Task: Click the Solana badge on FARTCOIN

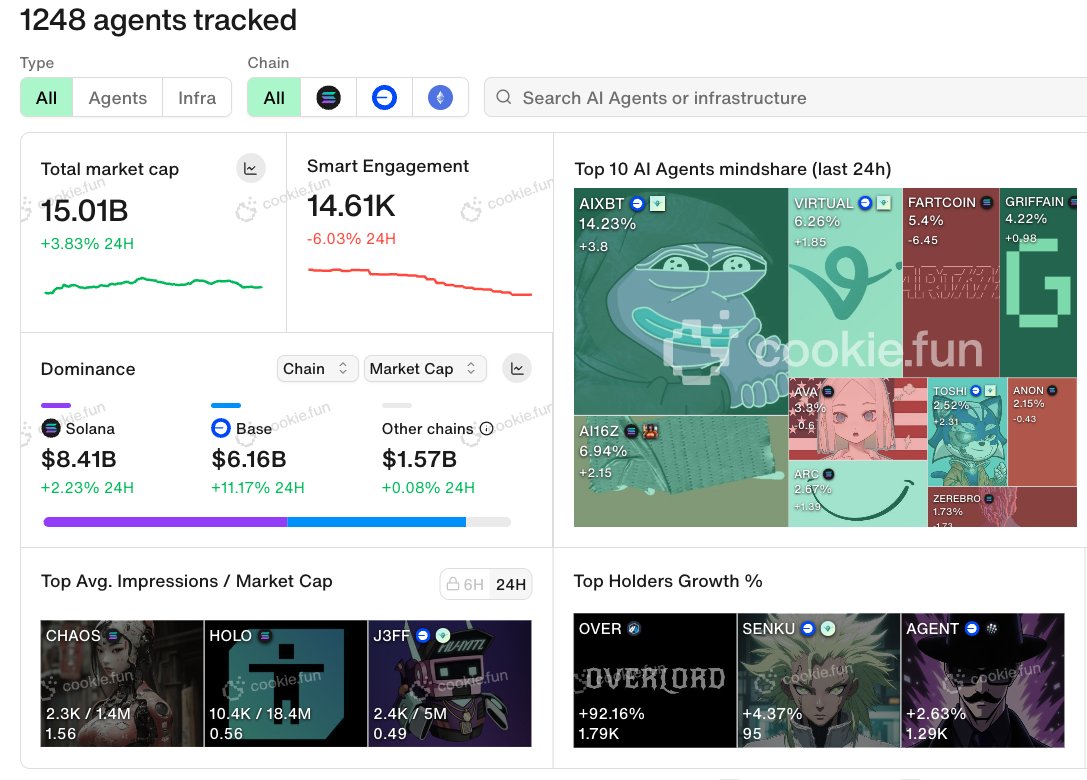Action: coord(986,202)
